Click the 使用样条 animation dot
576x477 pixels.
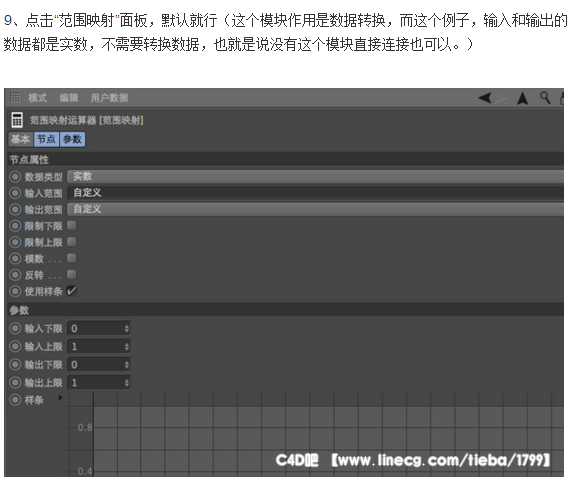(15, 291)
